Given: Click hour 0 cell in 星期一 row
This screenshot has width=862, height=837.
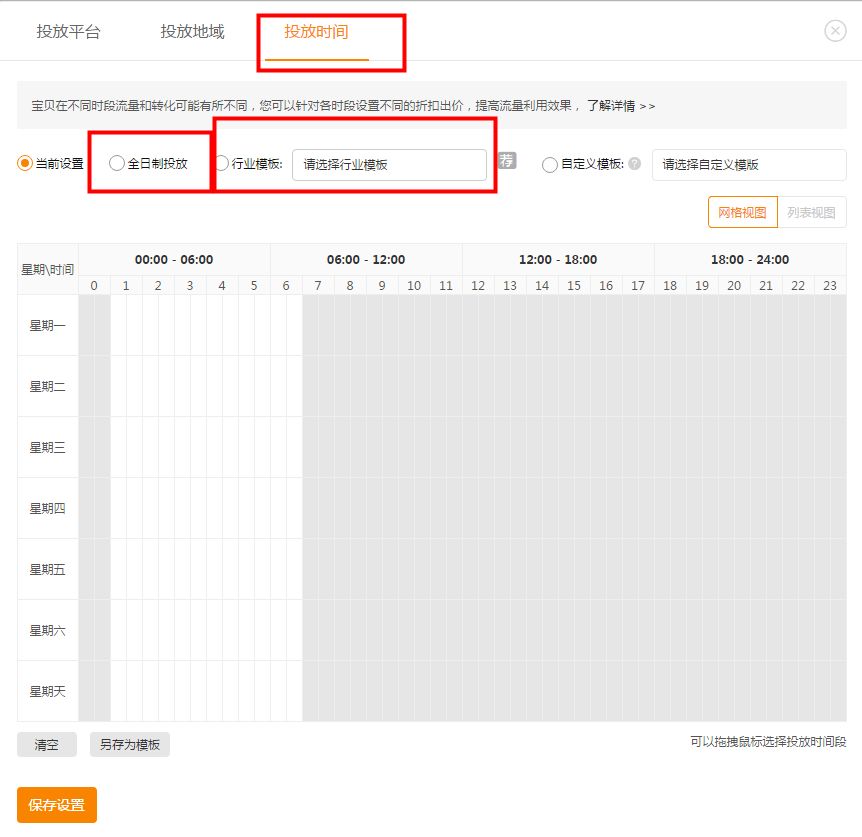Looking at the screenshot, I should click(93, 325).
